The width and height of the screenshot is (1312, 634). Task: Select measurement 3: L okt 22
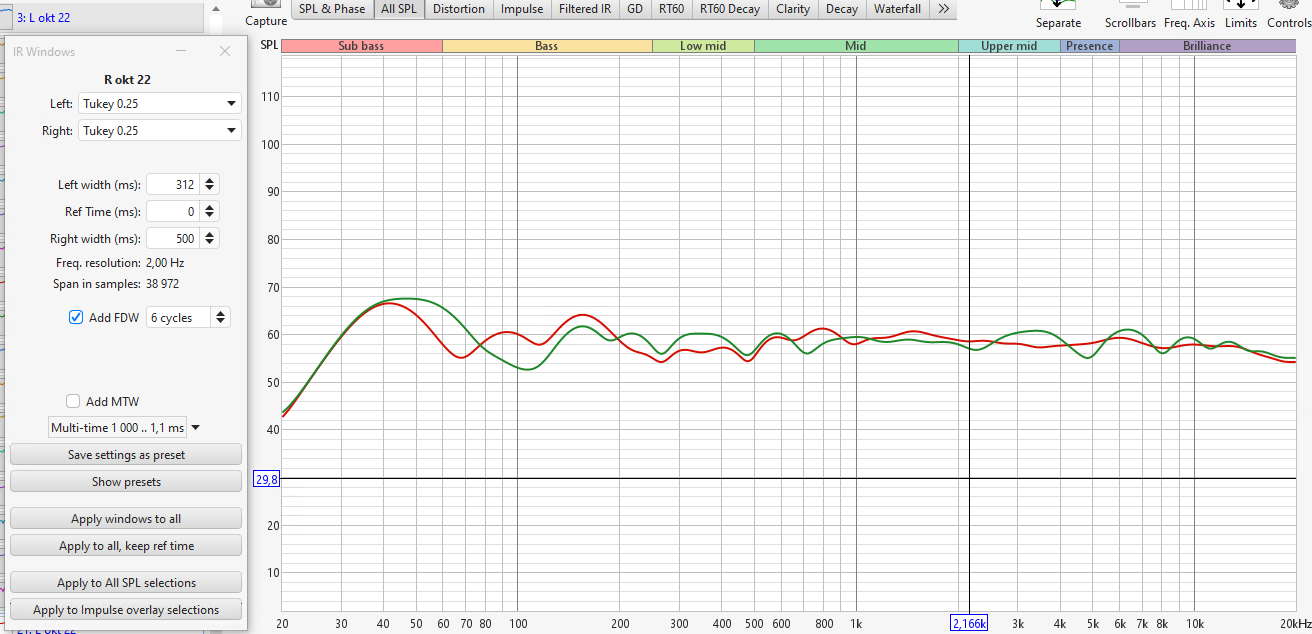[x=110, y=17]
